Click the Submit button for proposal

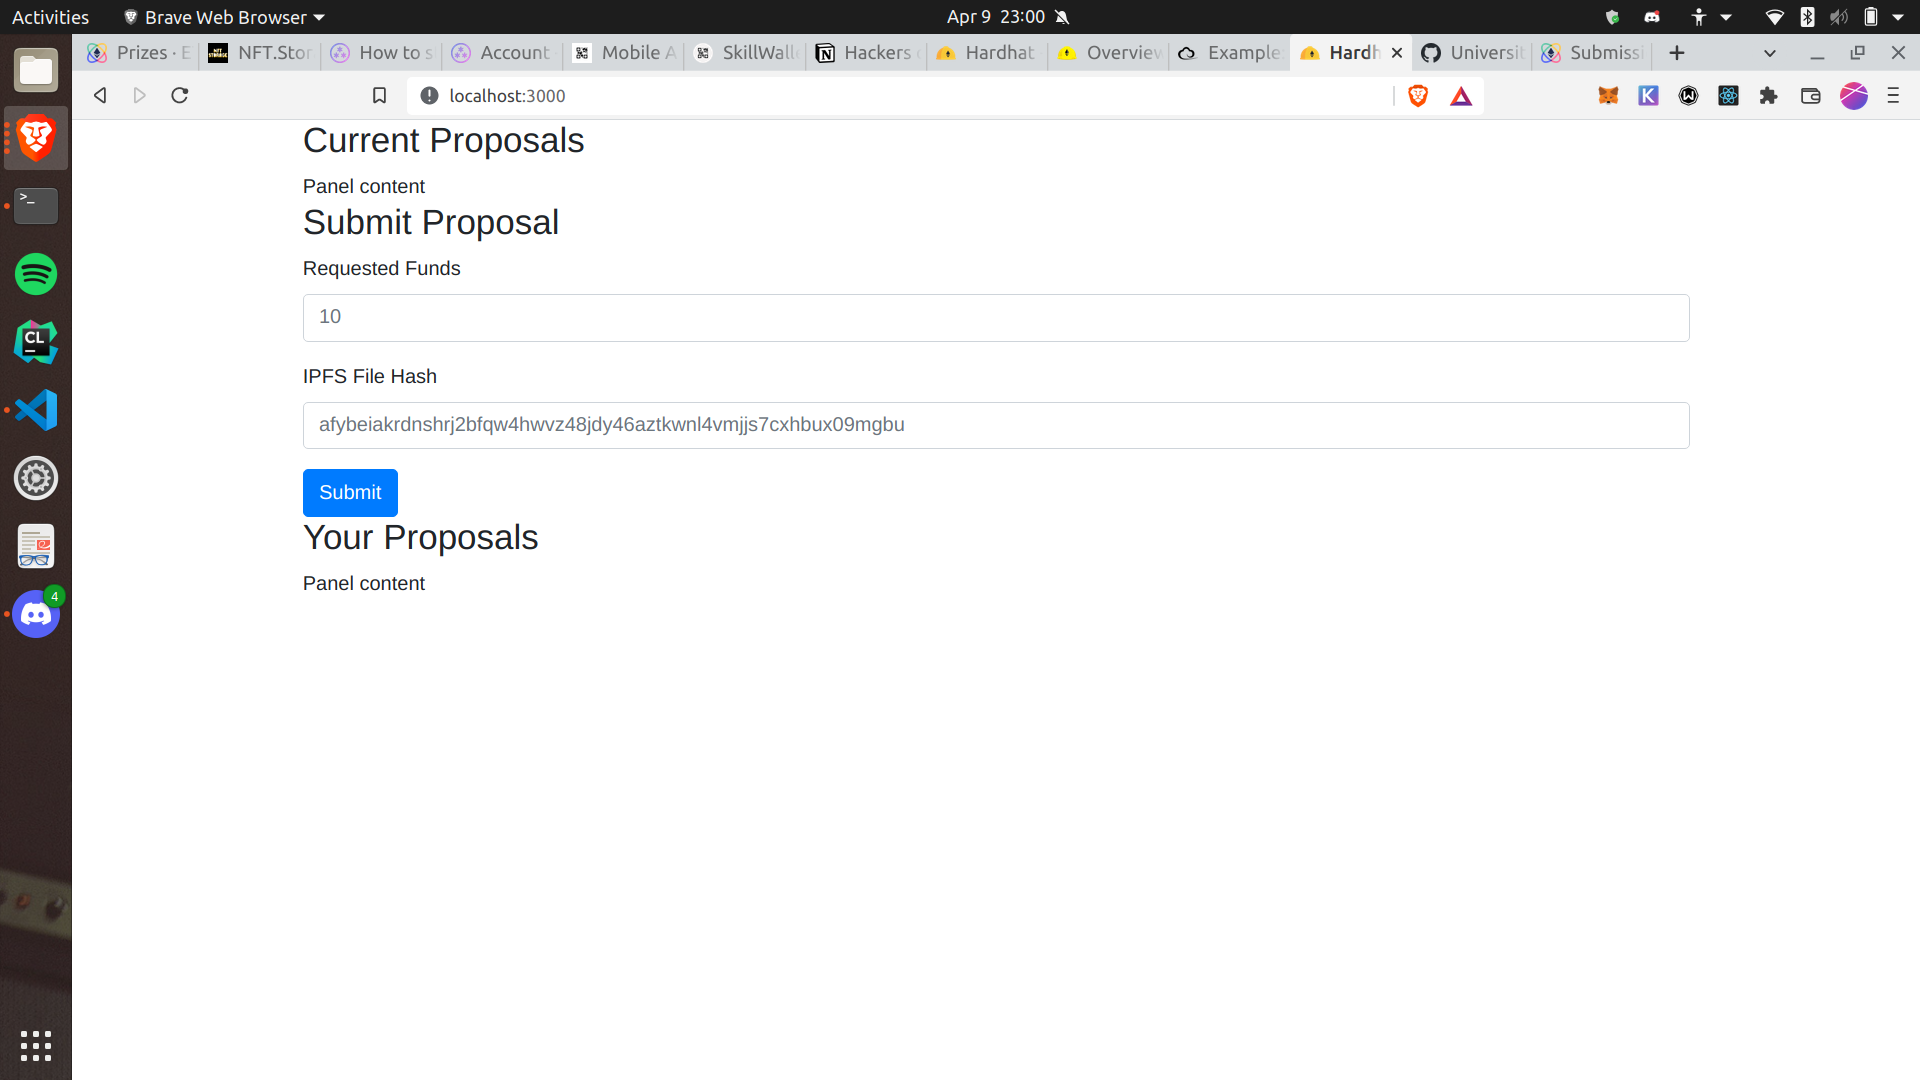(349, 492)
